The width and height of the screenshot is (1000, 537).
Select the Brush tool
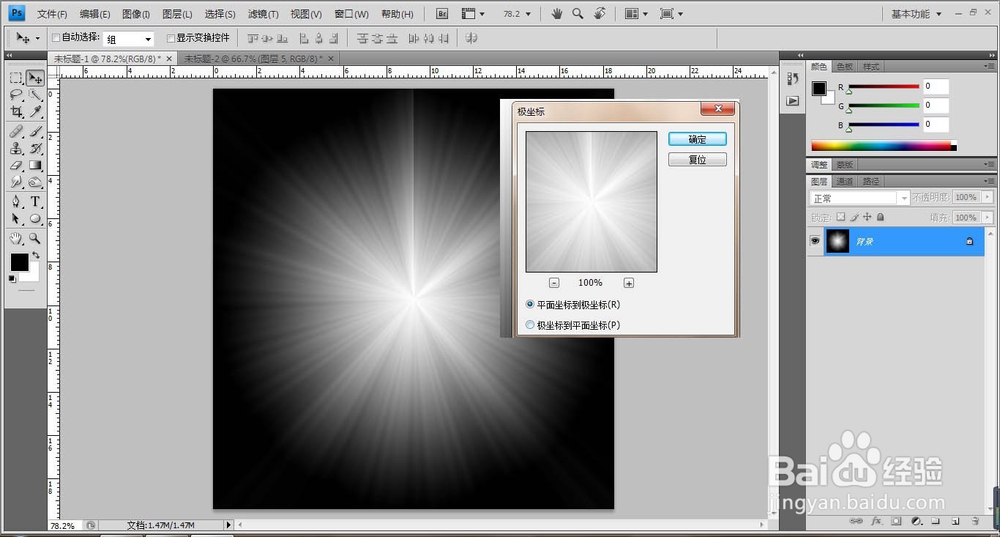click(x=35, y=132)
